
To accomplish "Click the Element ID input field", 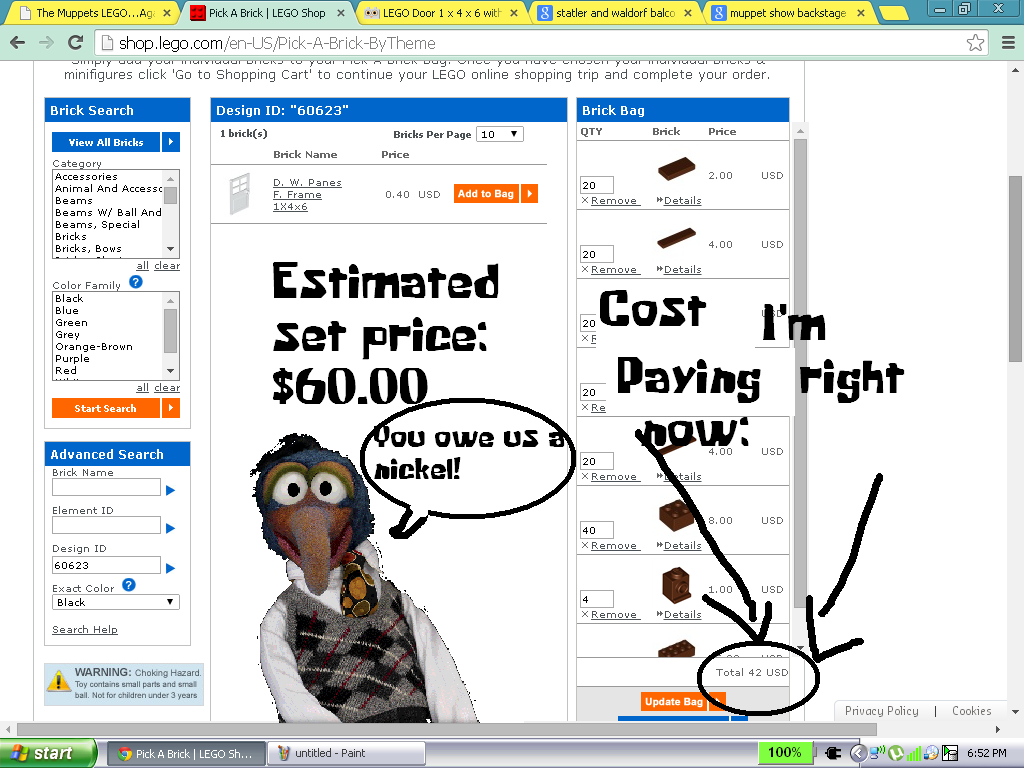I will 106,525.
